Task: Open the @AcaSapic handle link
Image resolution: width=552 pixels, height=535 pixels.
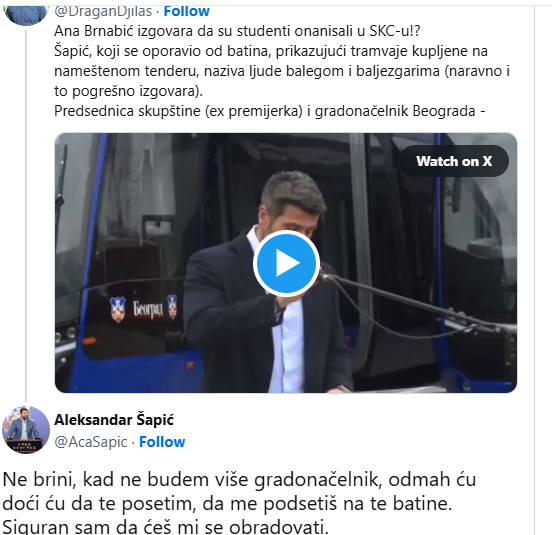Action: tap(91, 442)
